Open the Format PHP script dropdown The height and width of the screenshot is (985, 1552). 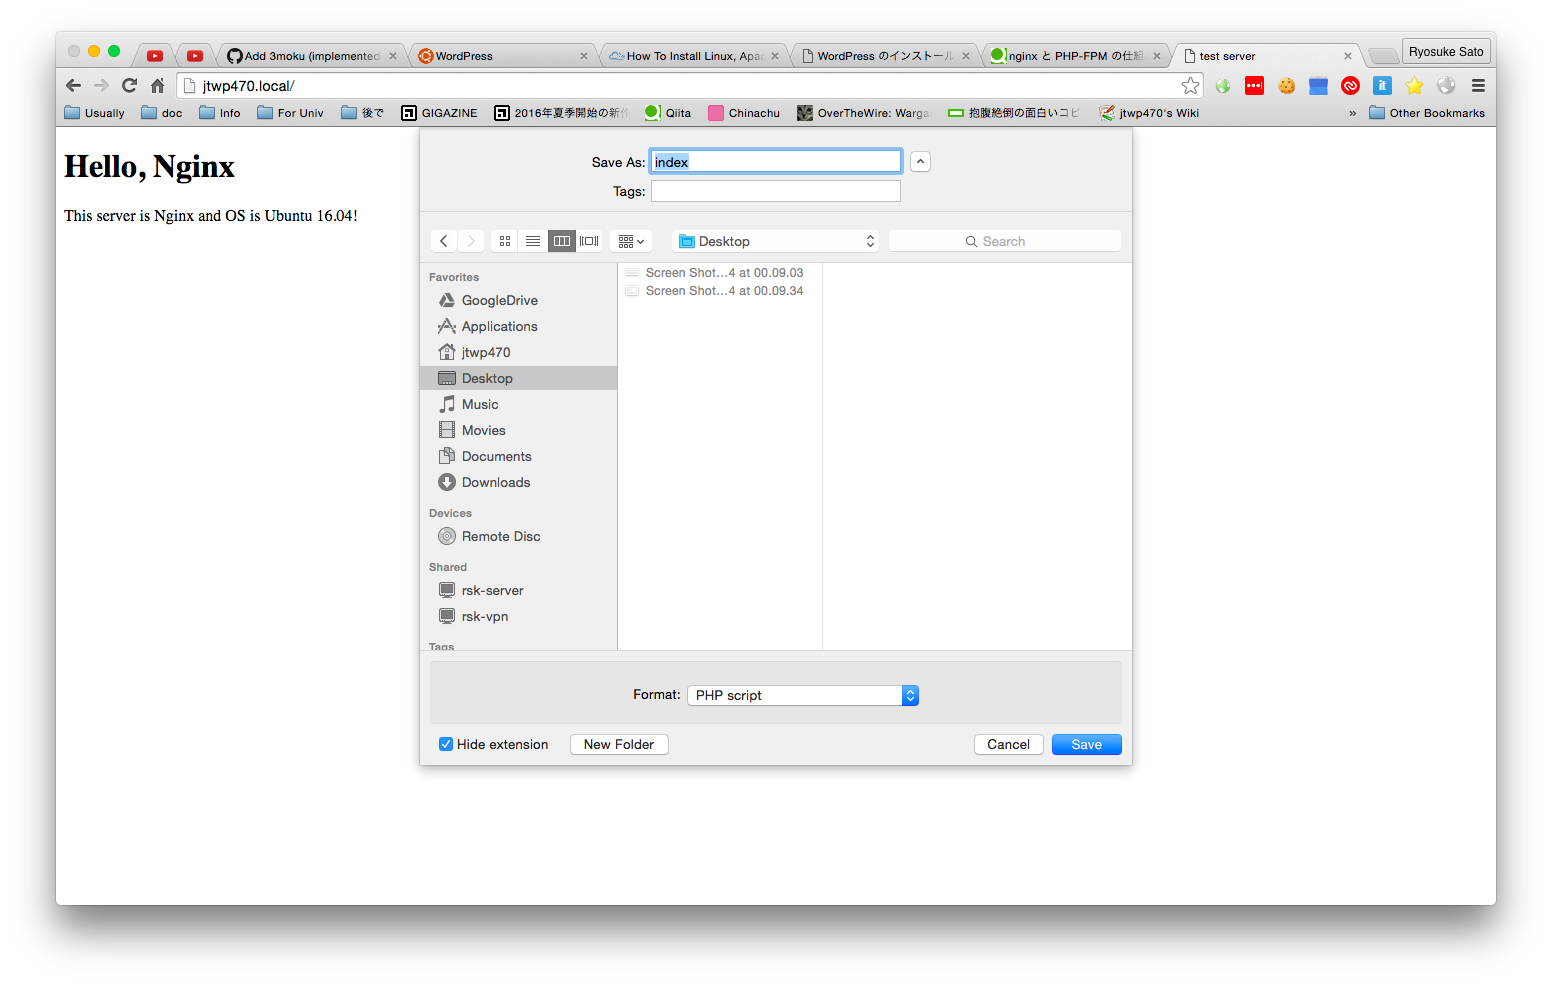tap(802, 695)
